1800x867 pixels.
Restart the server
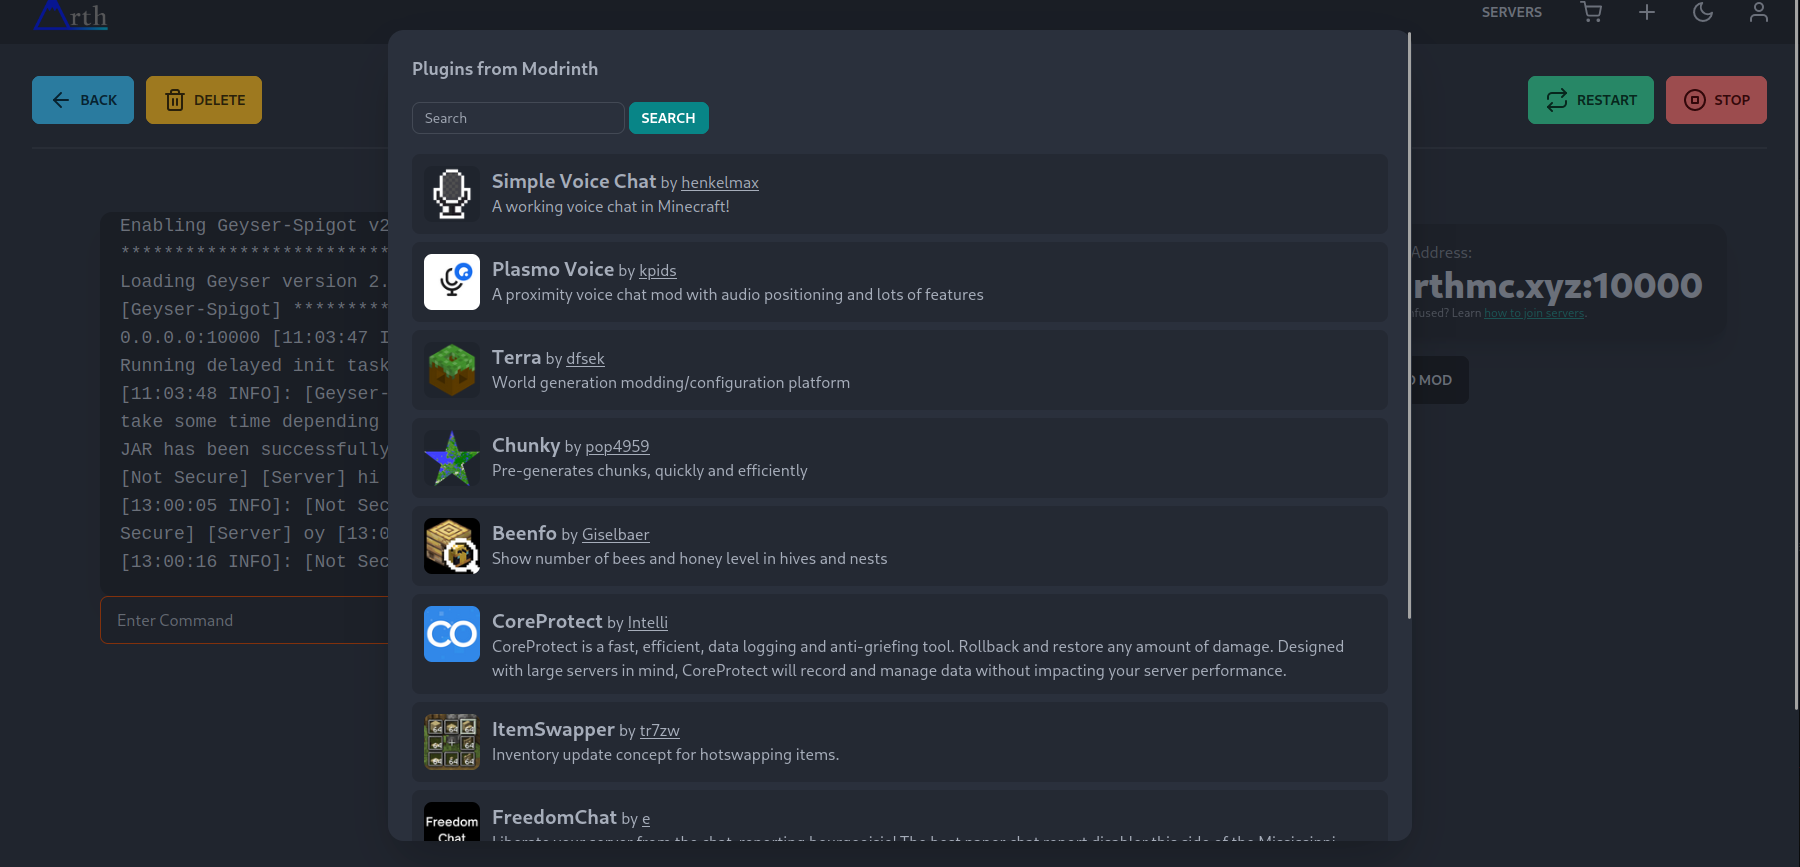click(1590, 100)
